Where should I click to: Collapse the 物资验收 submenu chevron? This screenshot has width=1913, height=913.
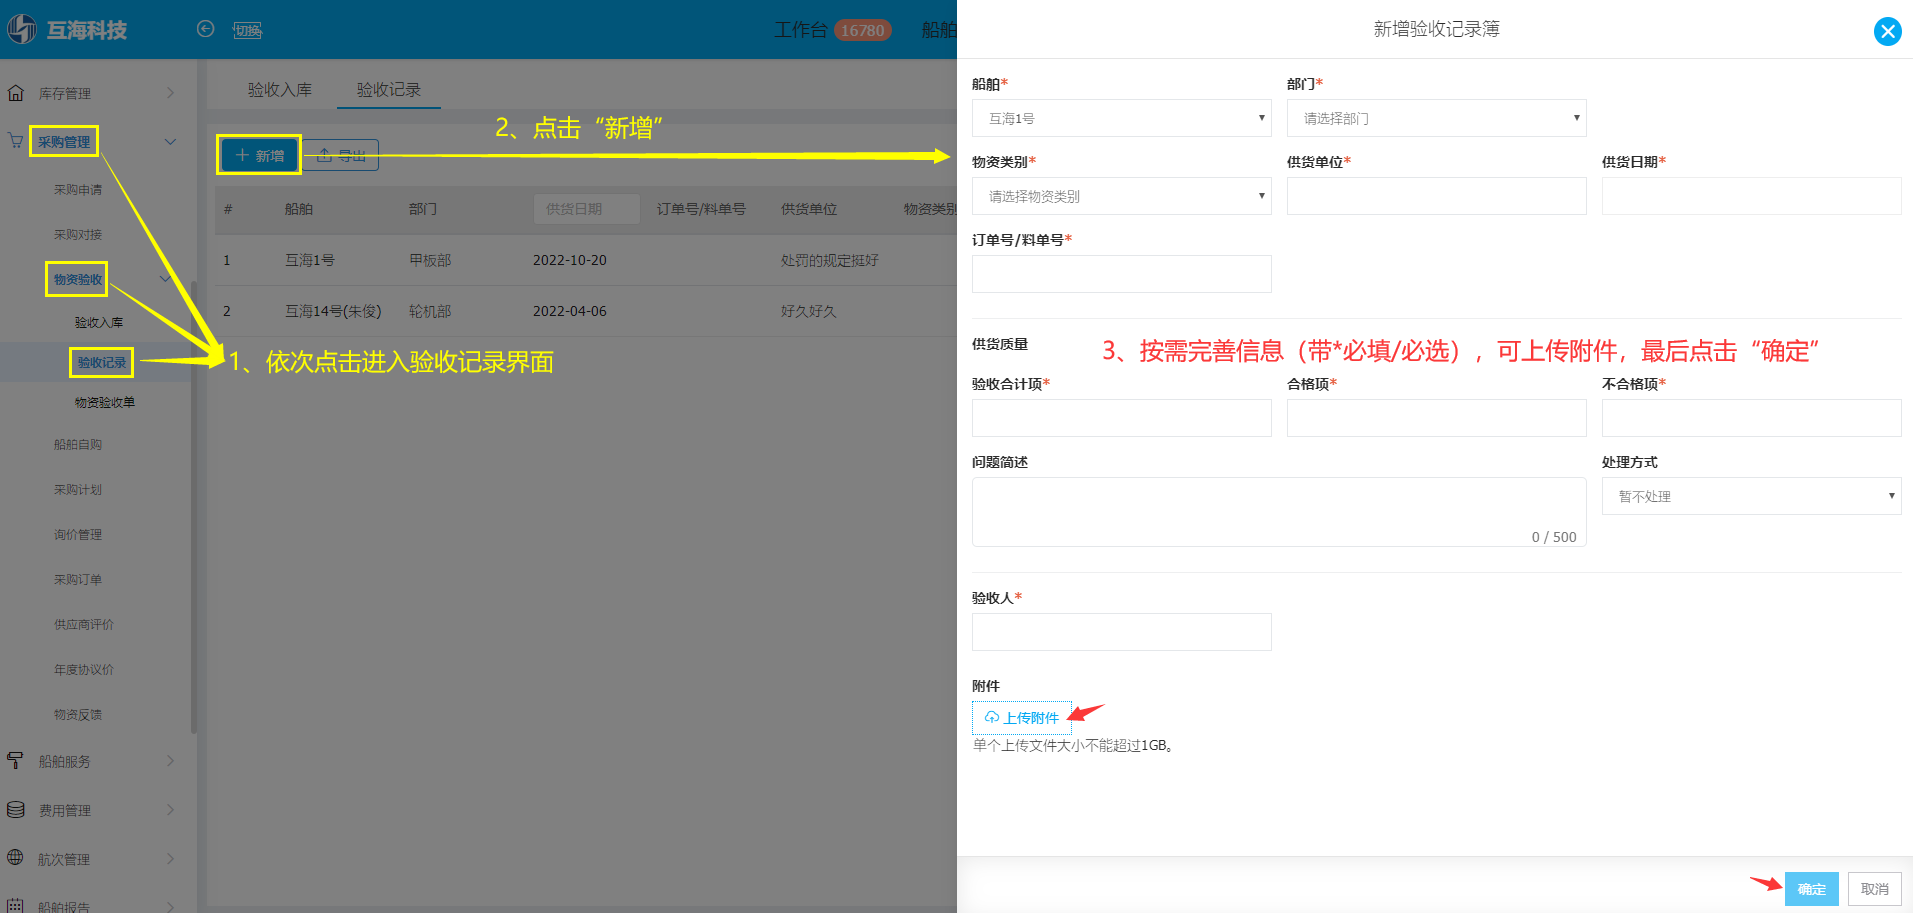coord(165,279)
